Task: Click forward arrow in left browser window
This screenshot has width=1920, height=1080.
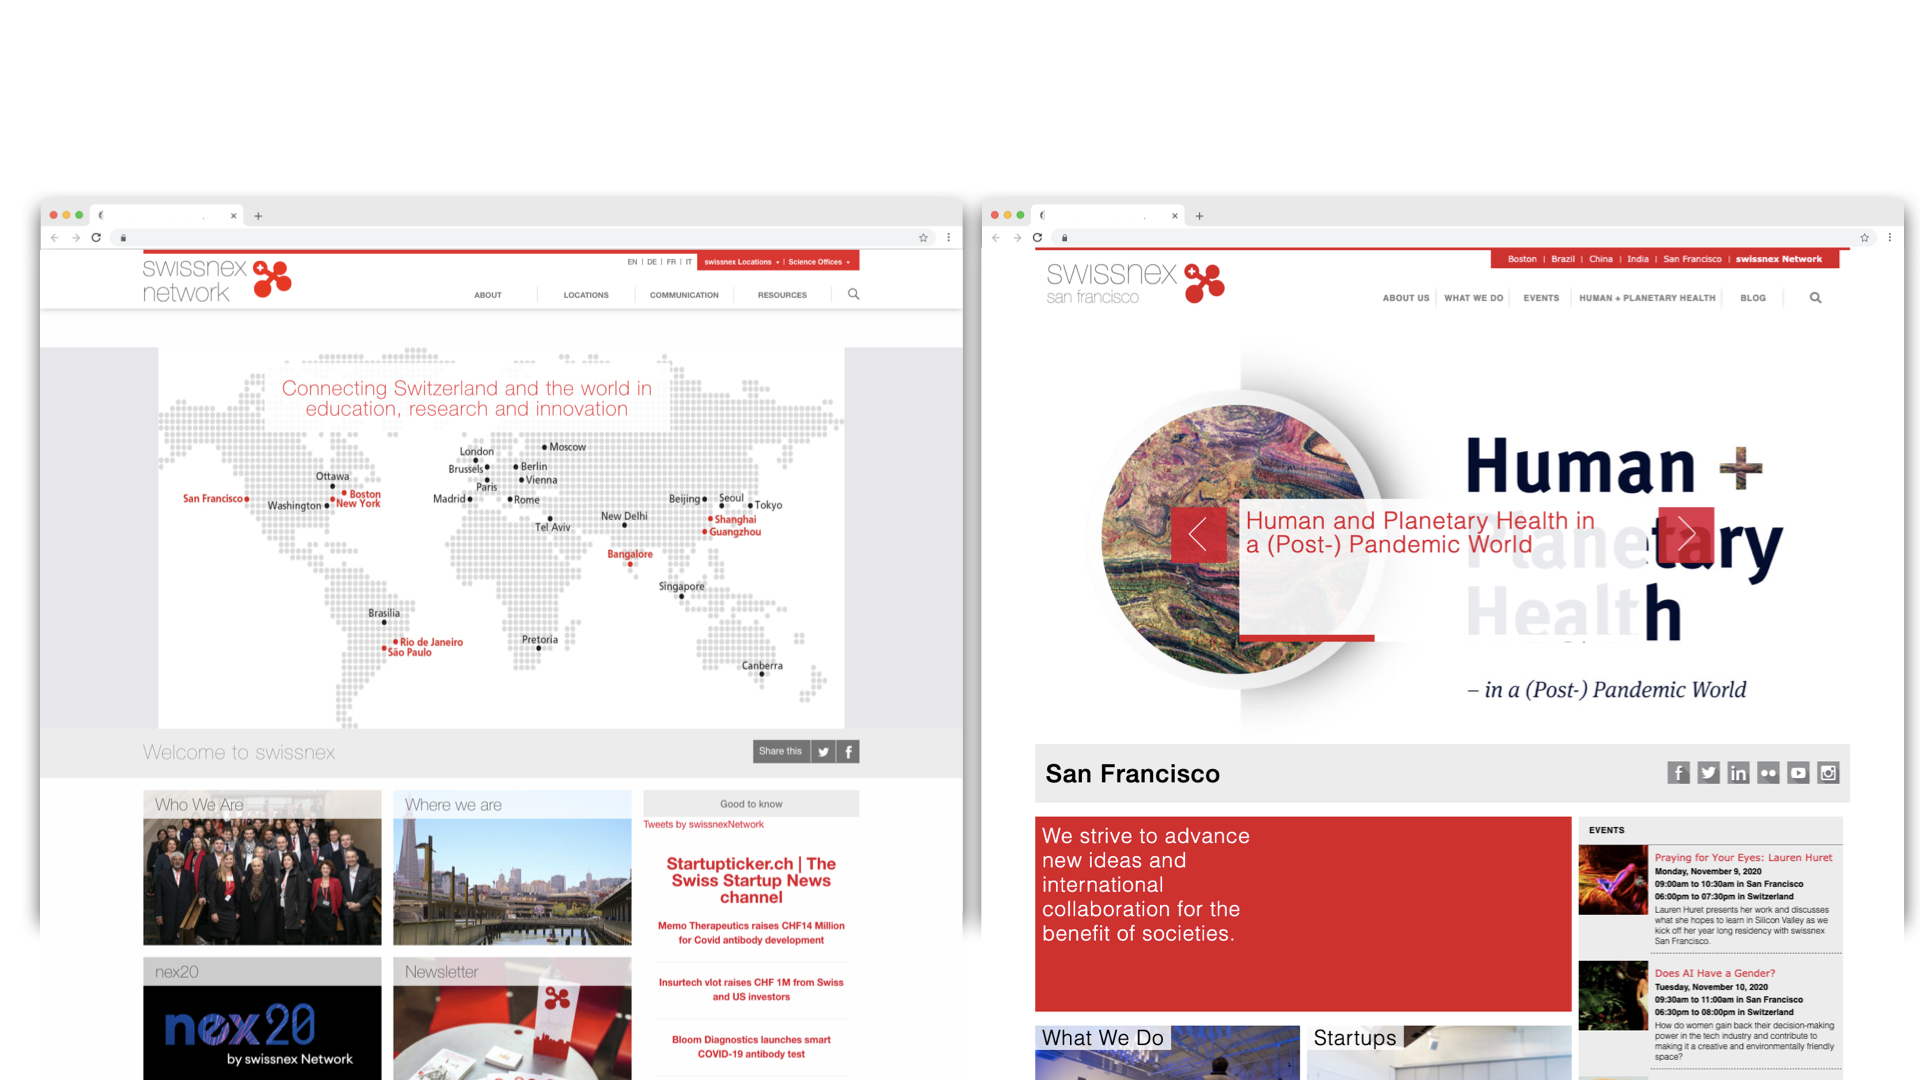Action: coord(76,238)
